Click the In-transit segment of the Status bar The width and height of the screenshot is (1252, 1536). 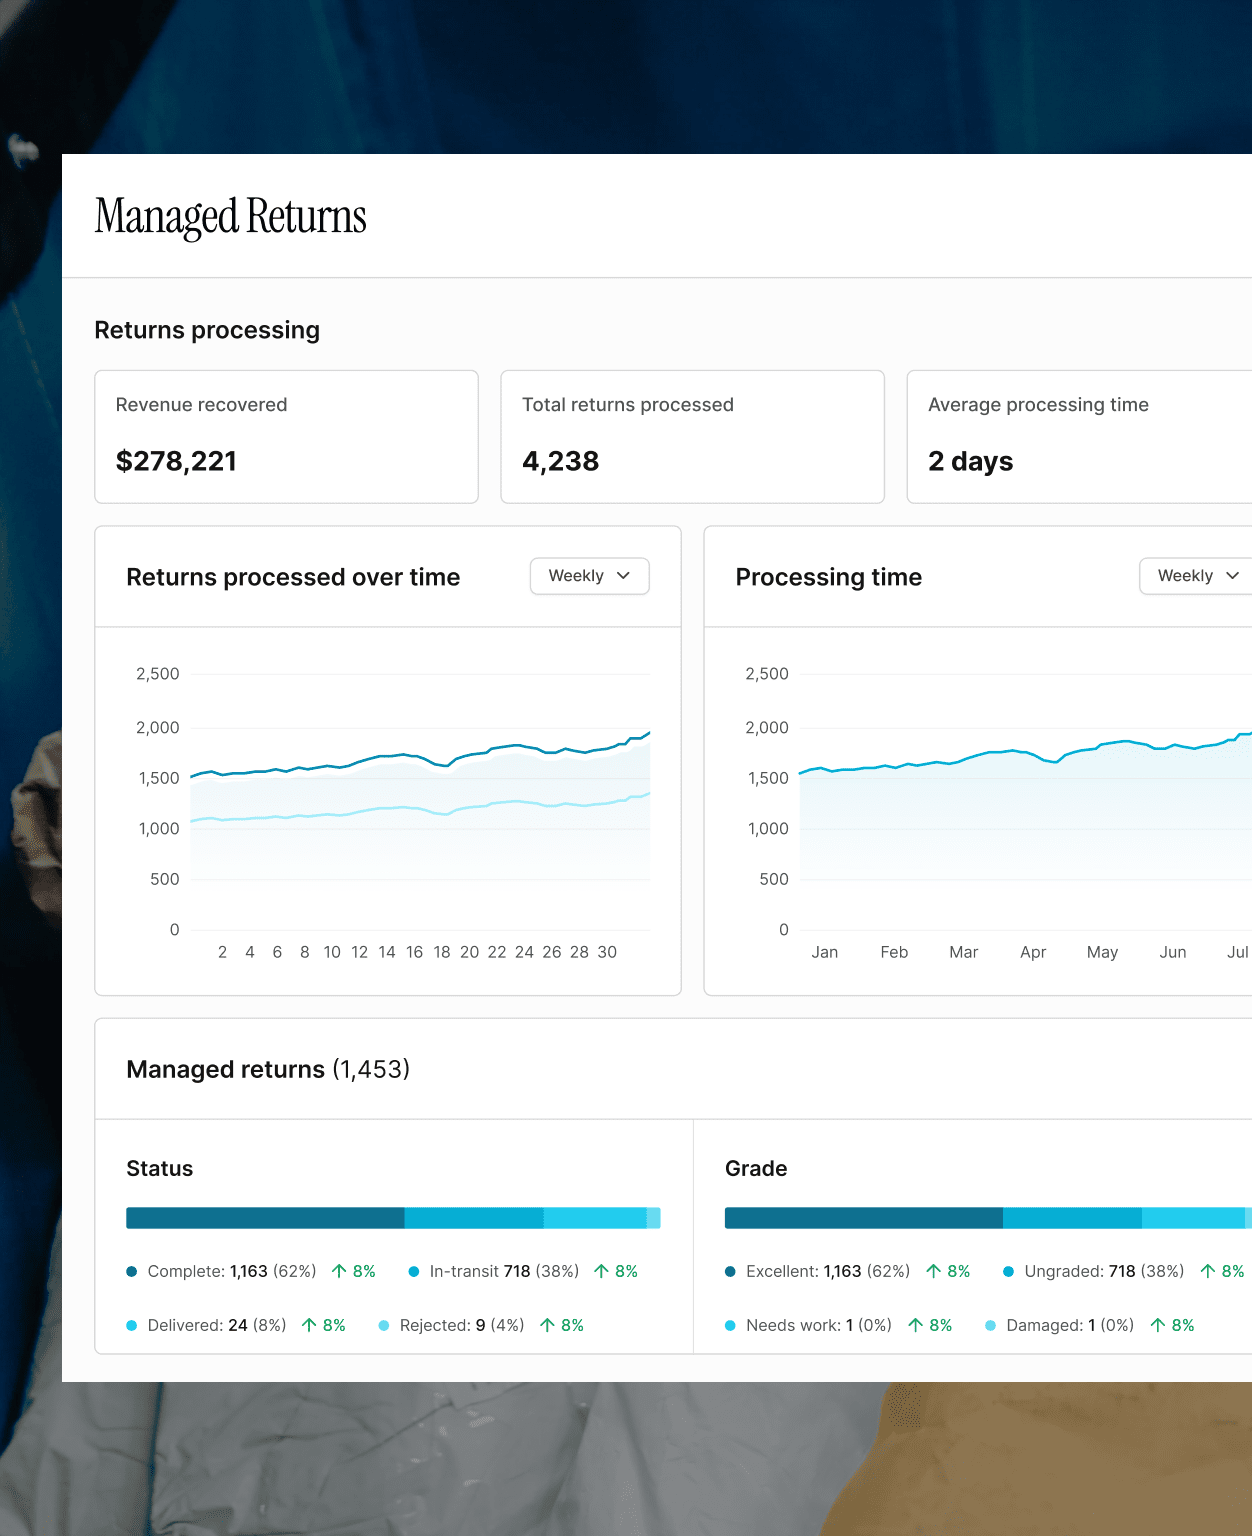pyautogui.click(x=474, y=1218)
